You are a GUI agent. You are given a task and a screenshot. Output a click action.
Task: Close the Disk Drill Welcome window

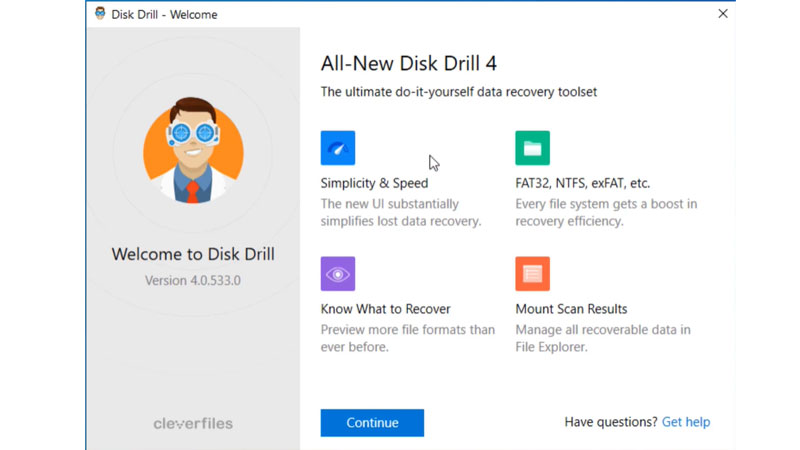(722, 14)
